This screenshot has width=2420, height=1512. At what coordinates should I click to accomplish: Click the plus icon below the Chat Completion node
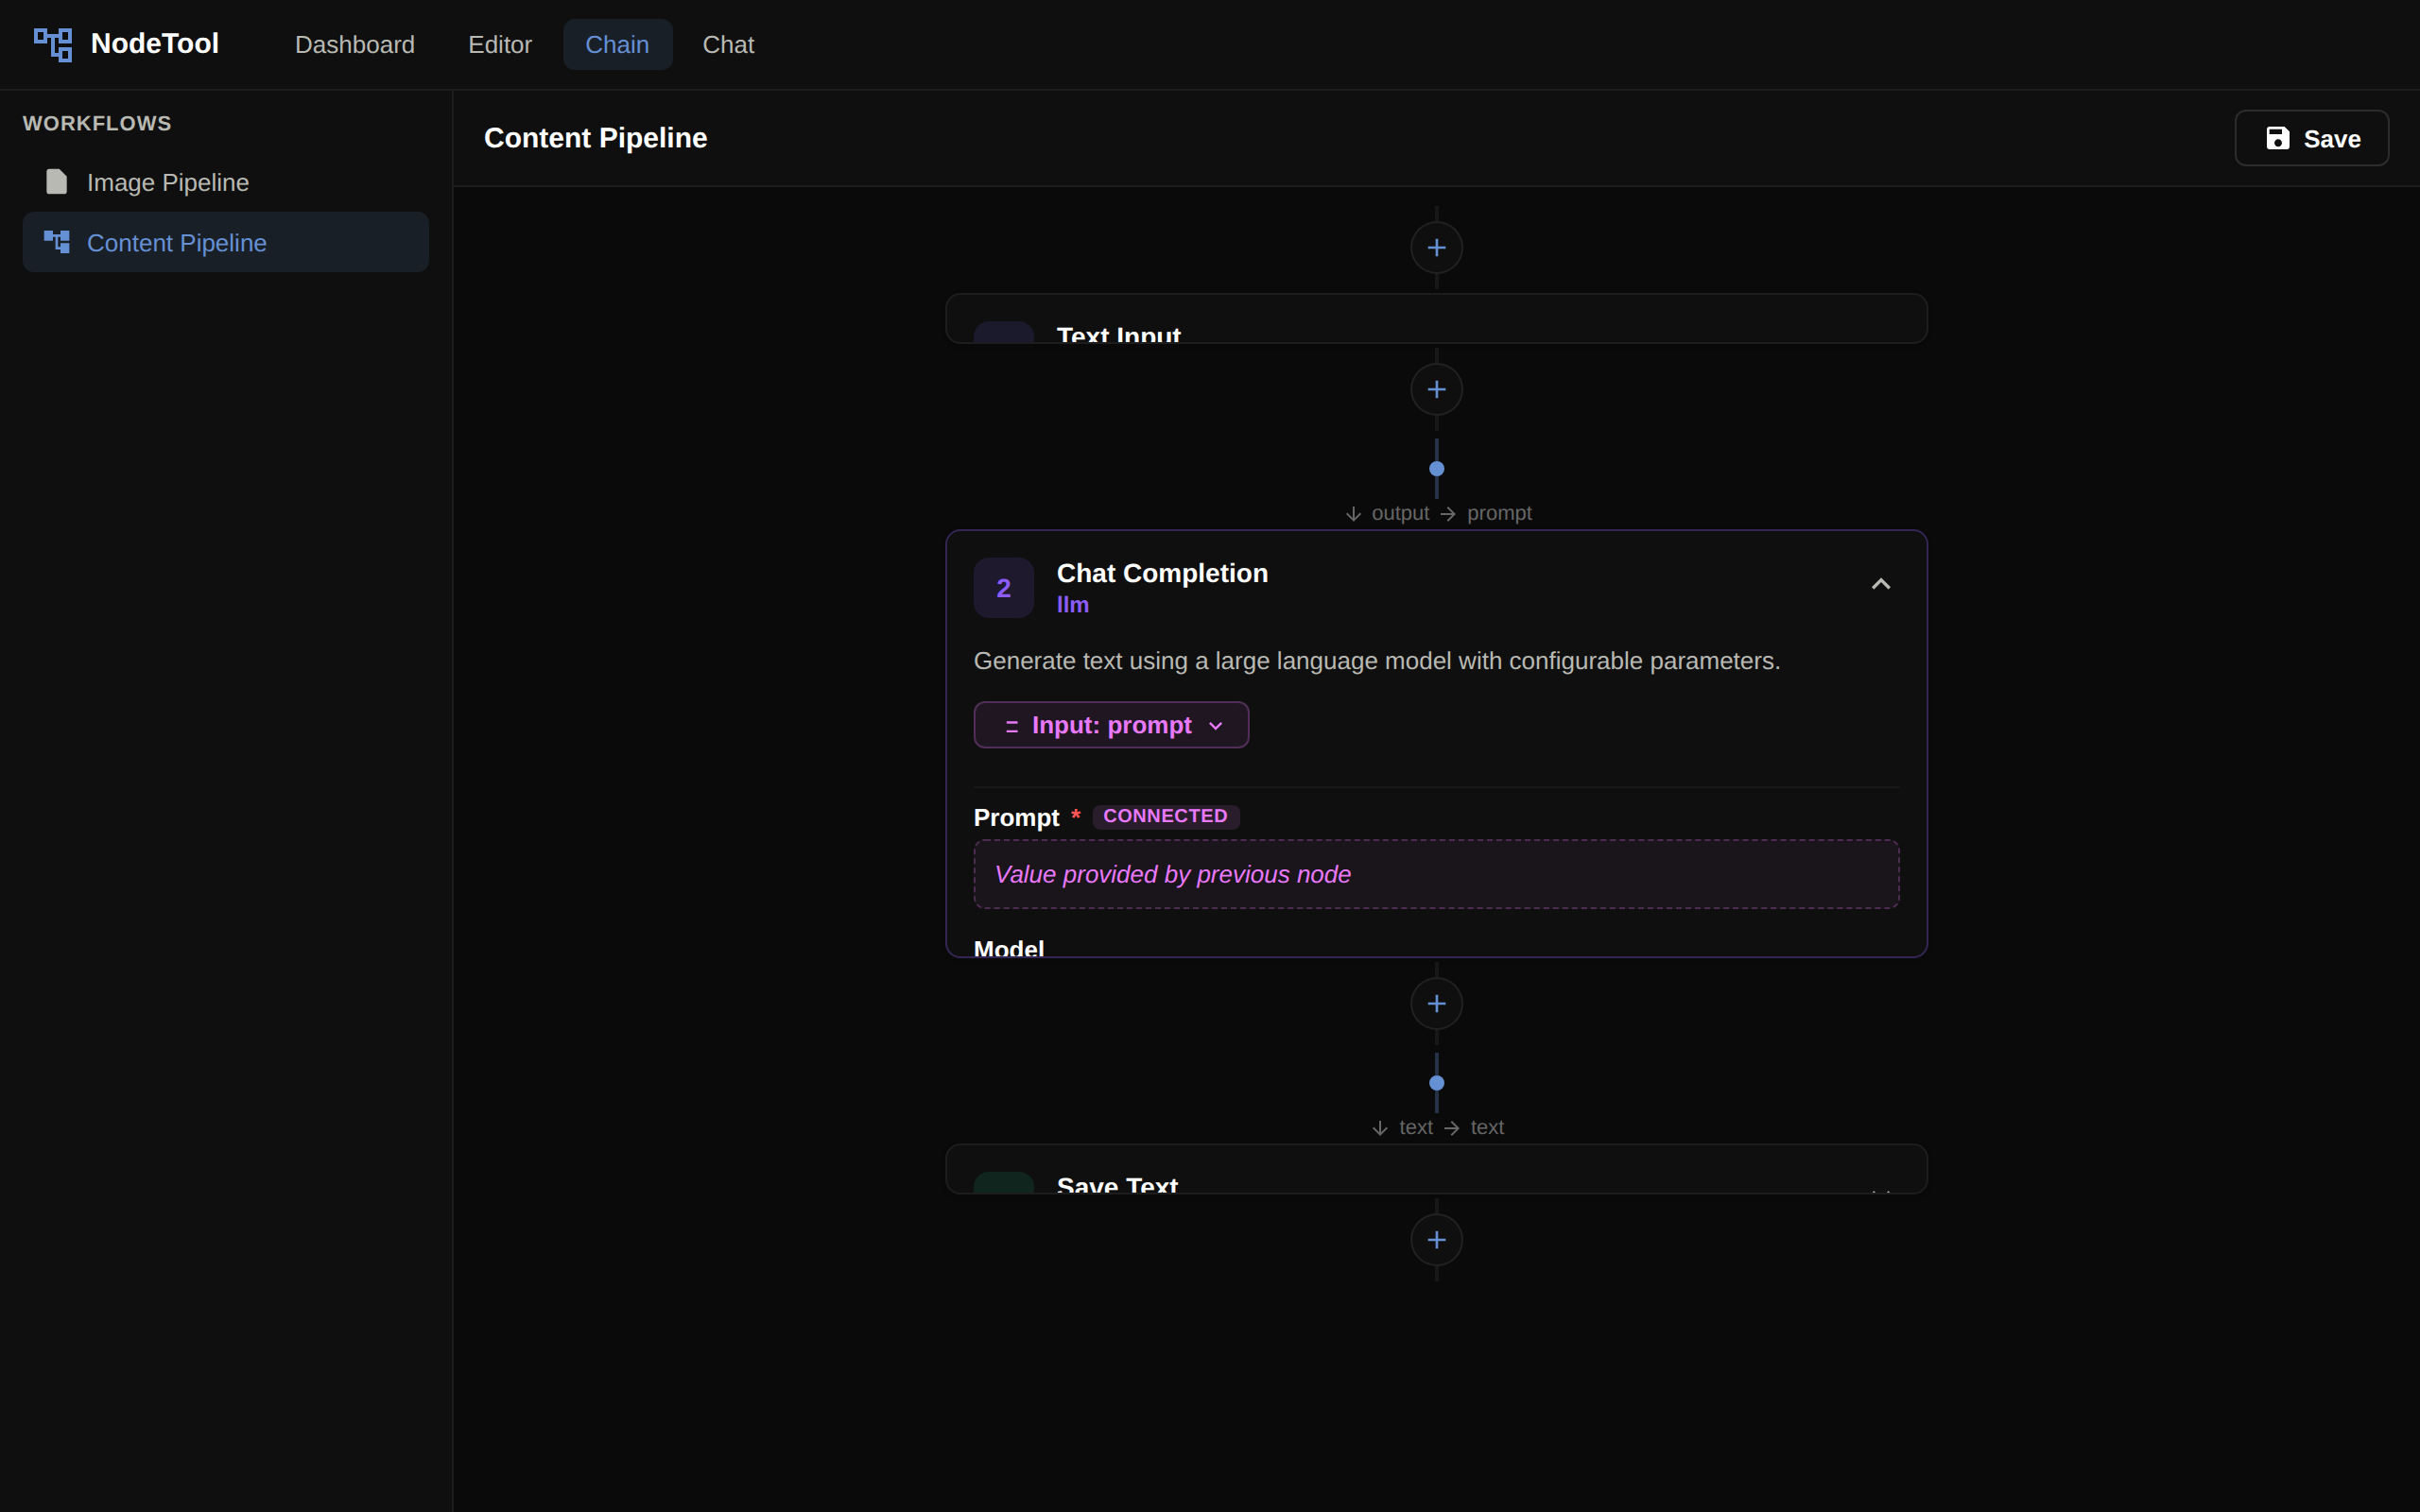pos(1436,1003)
